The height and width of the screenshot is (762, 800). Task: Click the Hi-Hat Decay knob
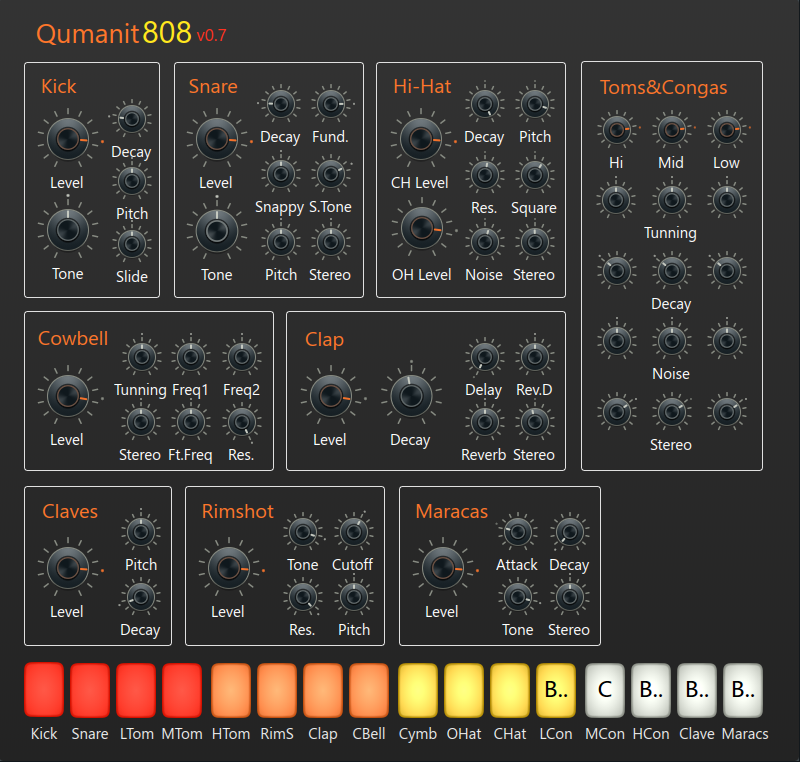pyautogui.click(x=485, y=105)
